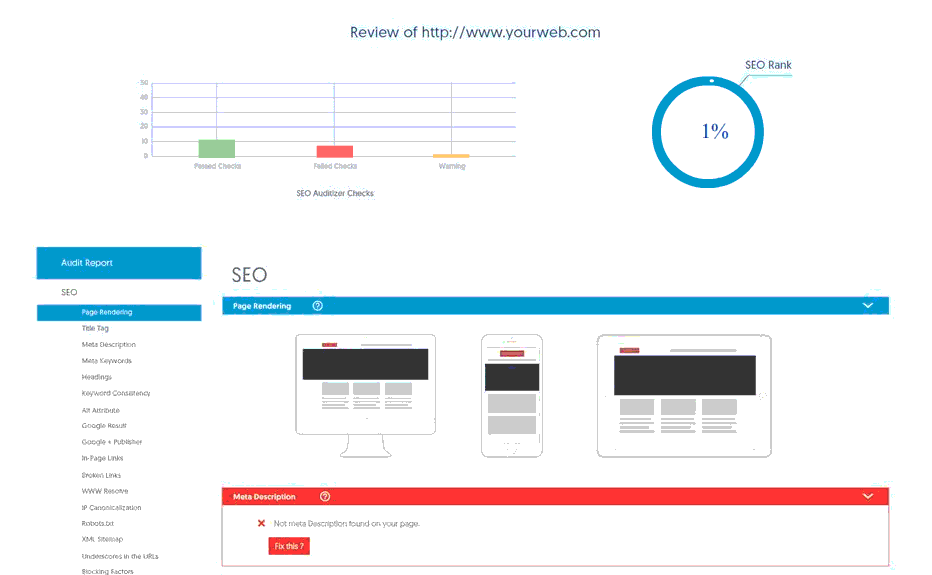
Task: Select SEO in the sidebar
Action: point(69,293)
